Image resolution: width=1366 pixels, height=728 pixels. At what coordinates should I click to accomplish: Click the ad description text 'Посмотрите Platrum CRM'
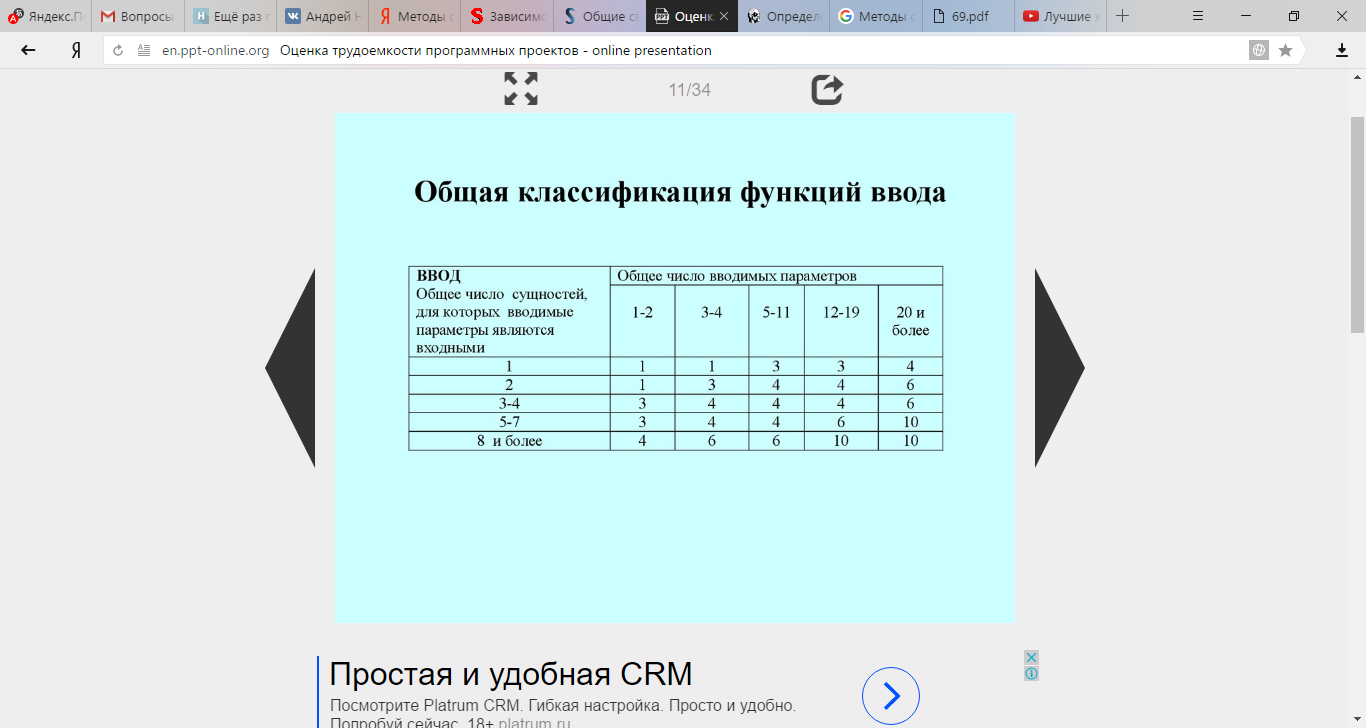coord(563,705)
